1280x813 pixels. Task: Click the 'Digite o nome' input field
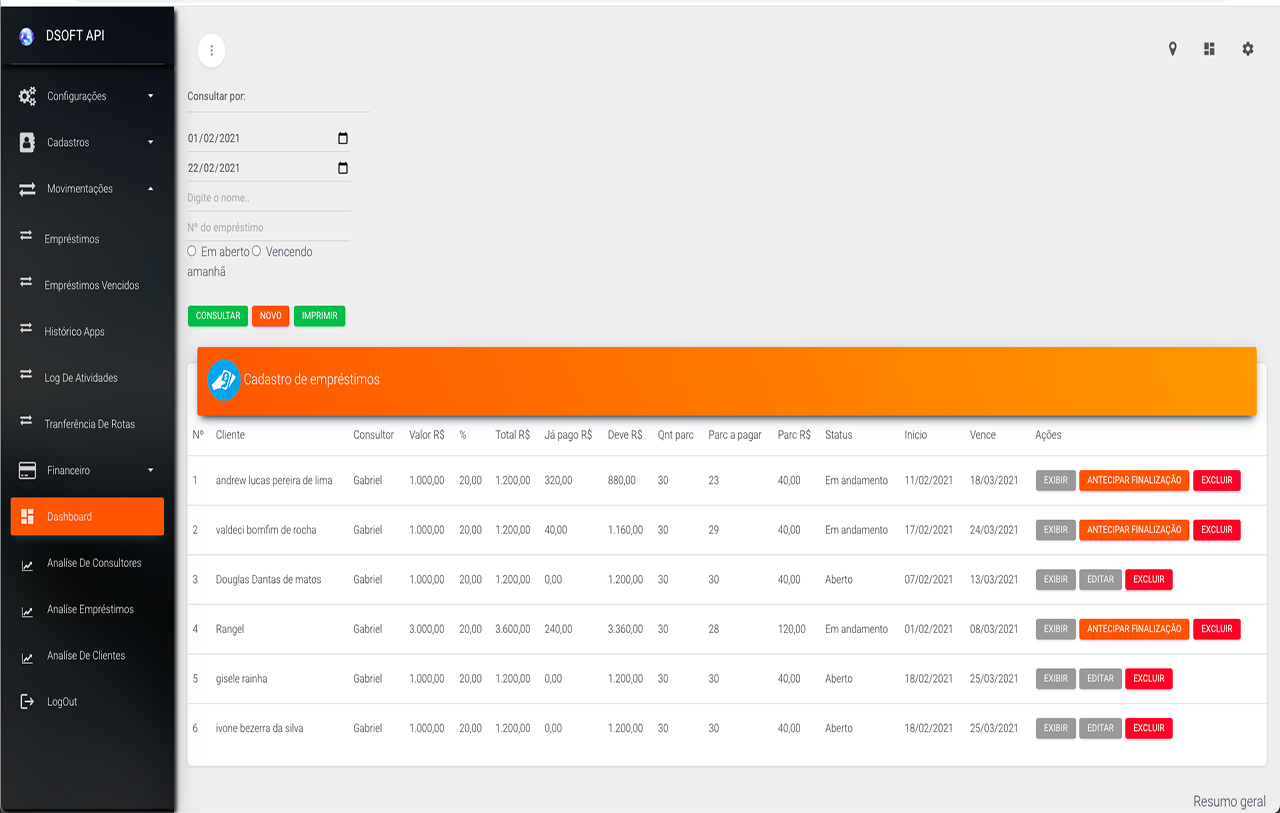[268, 198]
